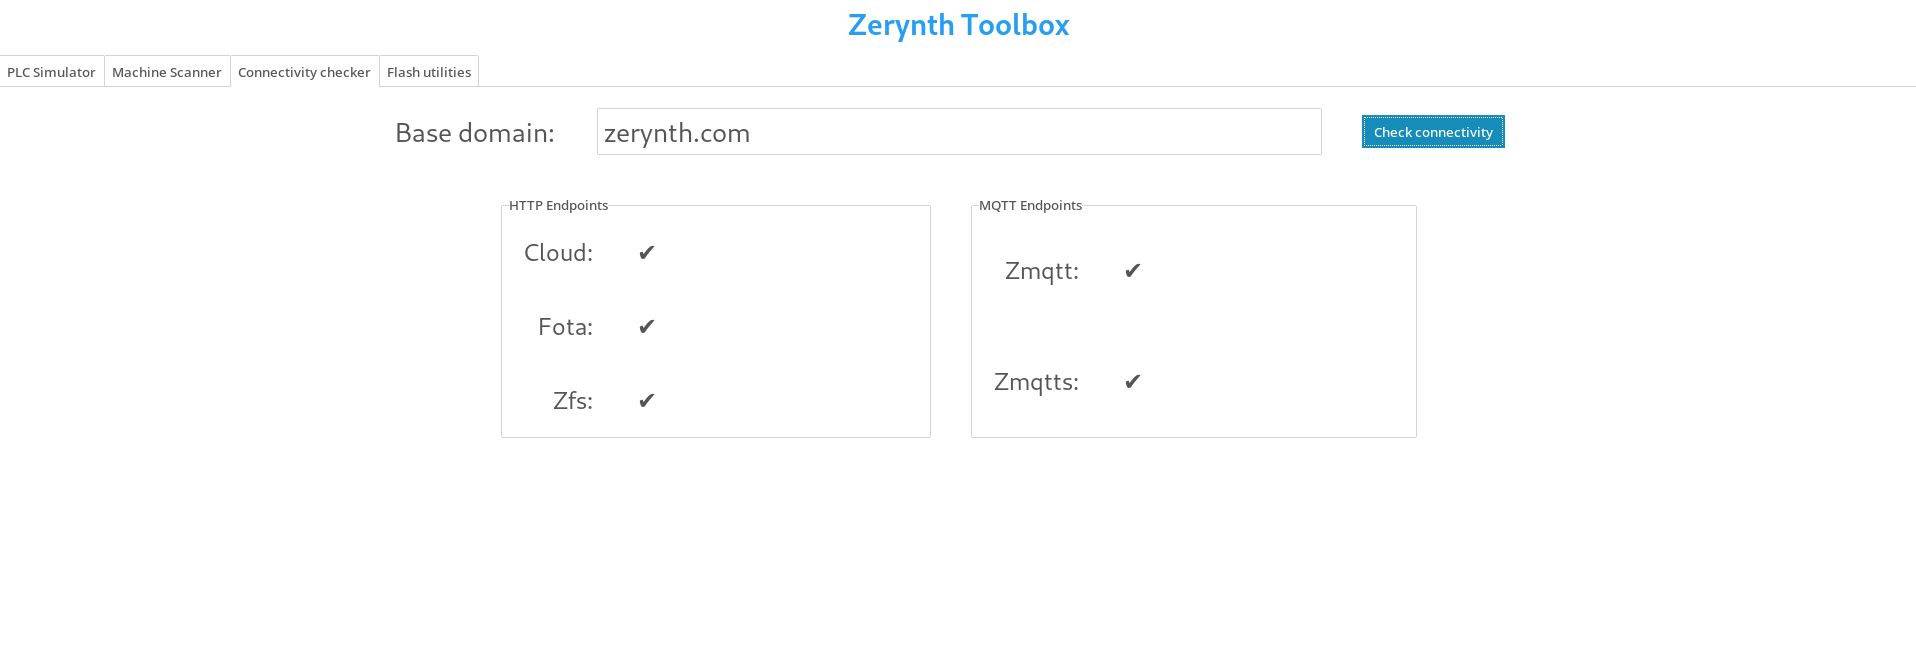Click the MQTT Endpoints group title
Viewport: 1916px width, 660px height.
[x=1030, y=205]
